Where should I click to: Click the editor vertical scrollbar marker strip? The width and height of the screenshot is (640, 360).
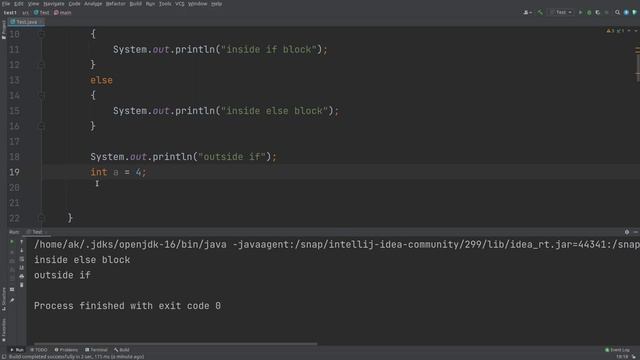[x=637, y=63]
